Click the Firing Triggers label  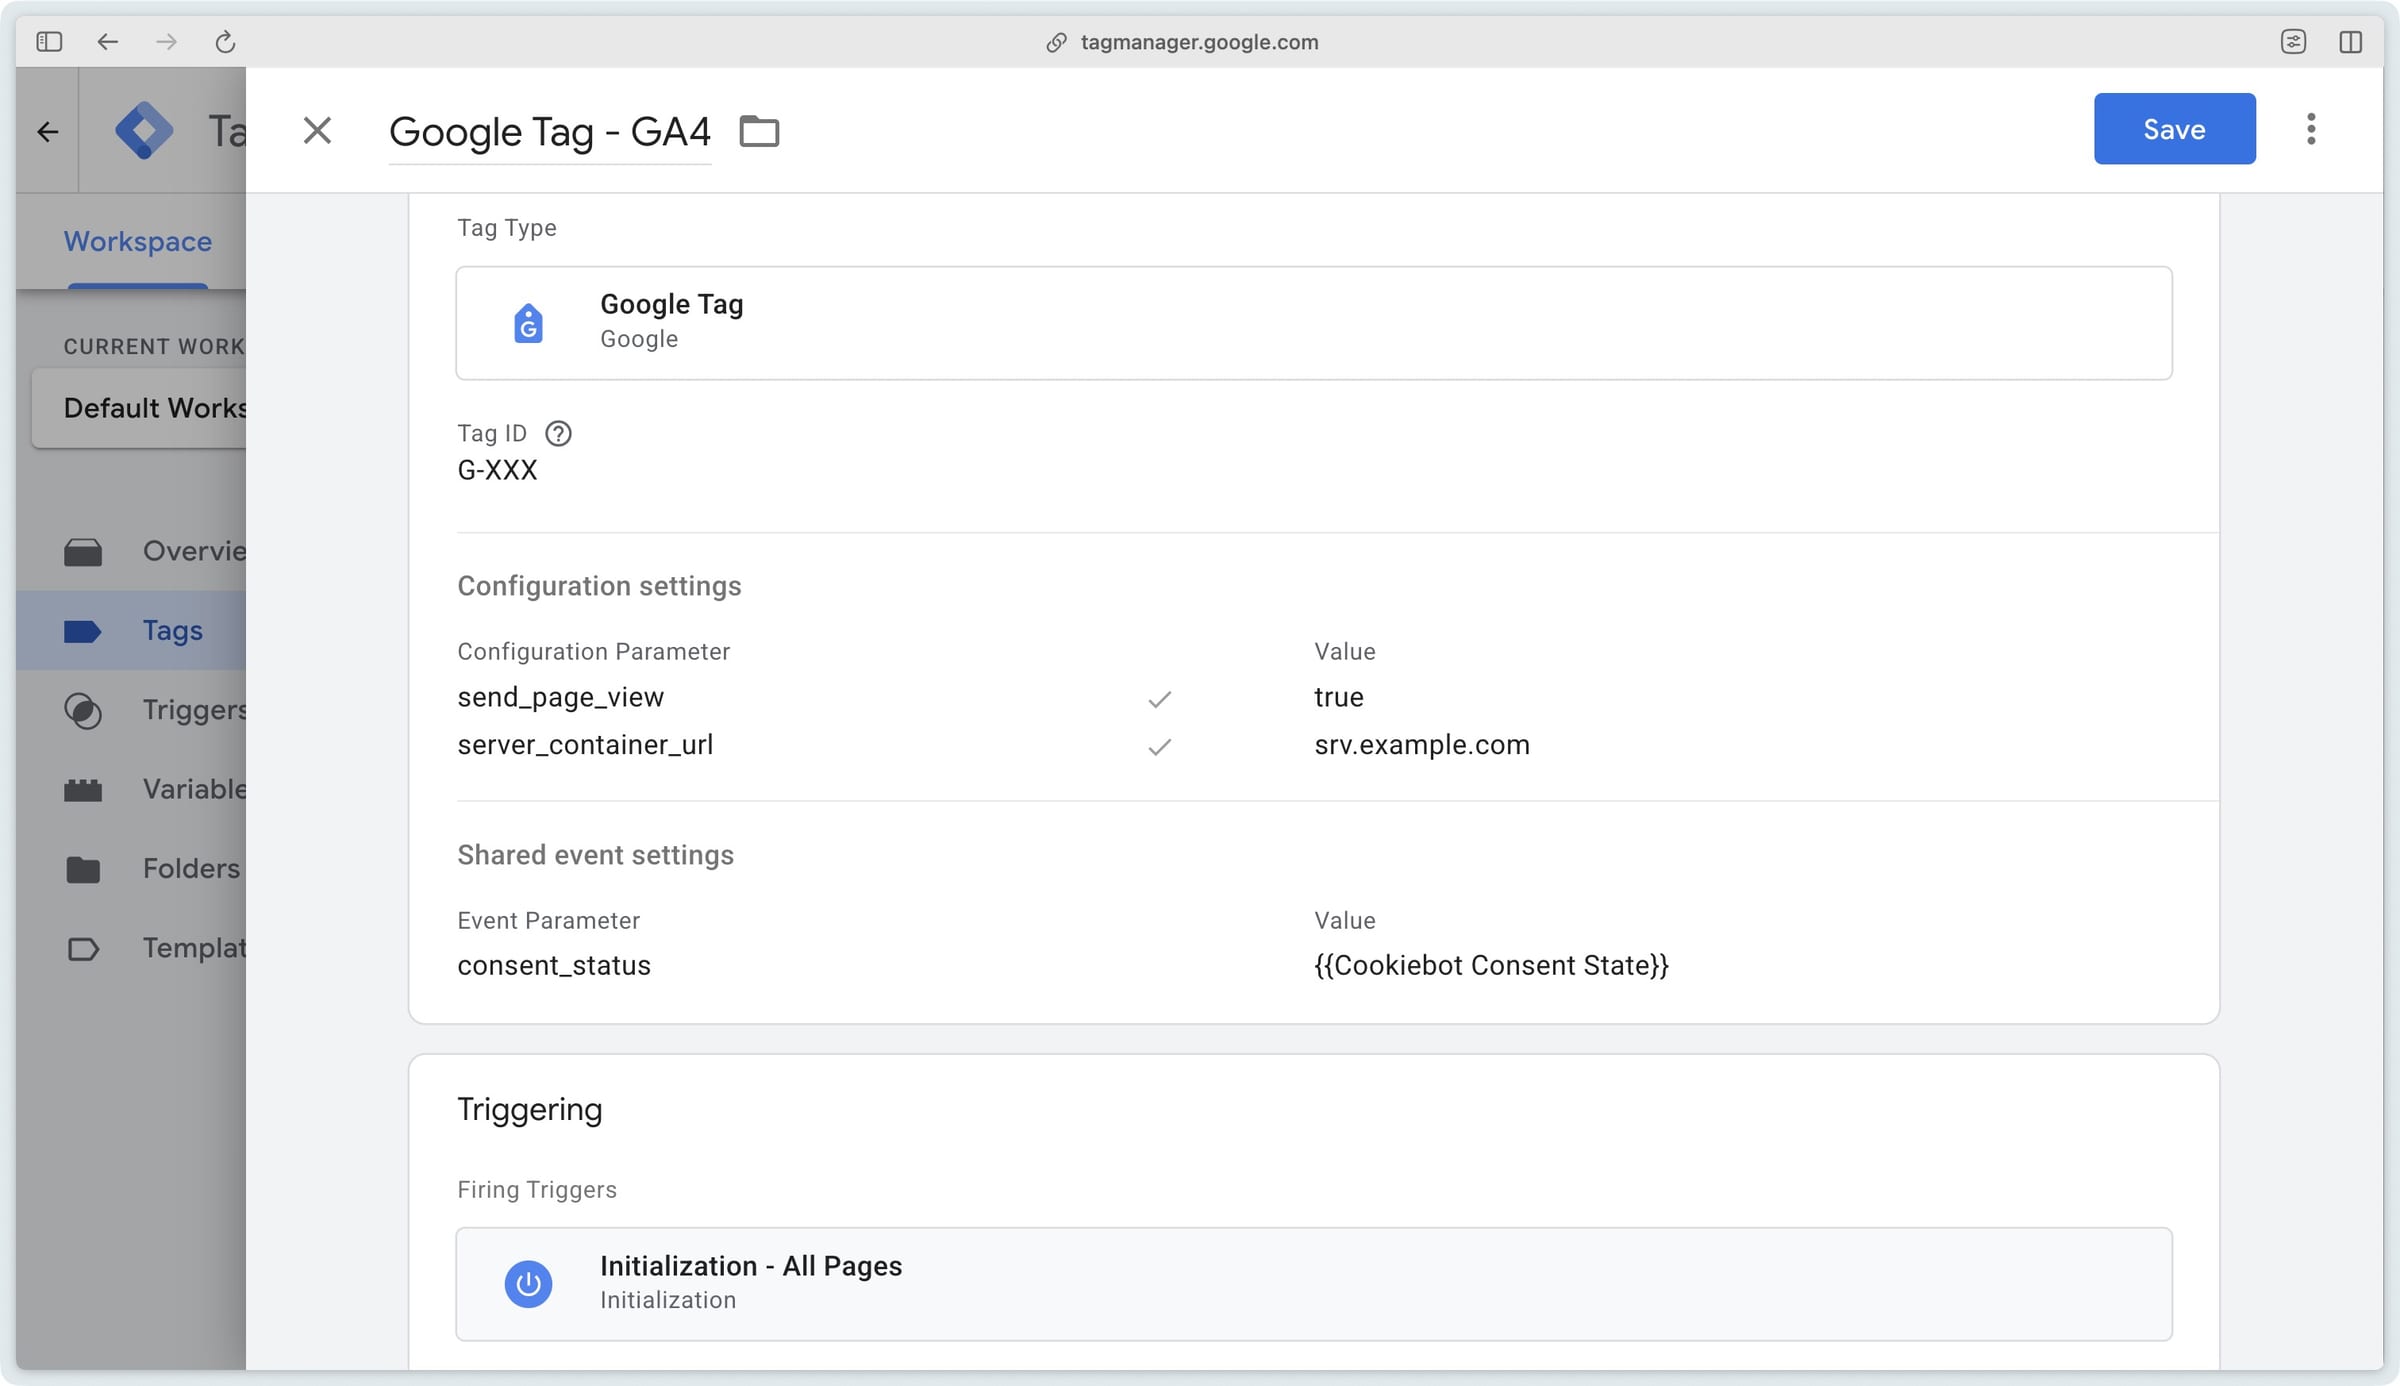tap(537, 1190)
